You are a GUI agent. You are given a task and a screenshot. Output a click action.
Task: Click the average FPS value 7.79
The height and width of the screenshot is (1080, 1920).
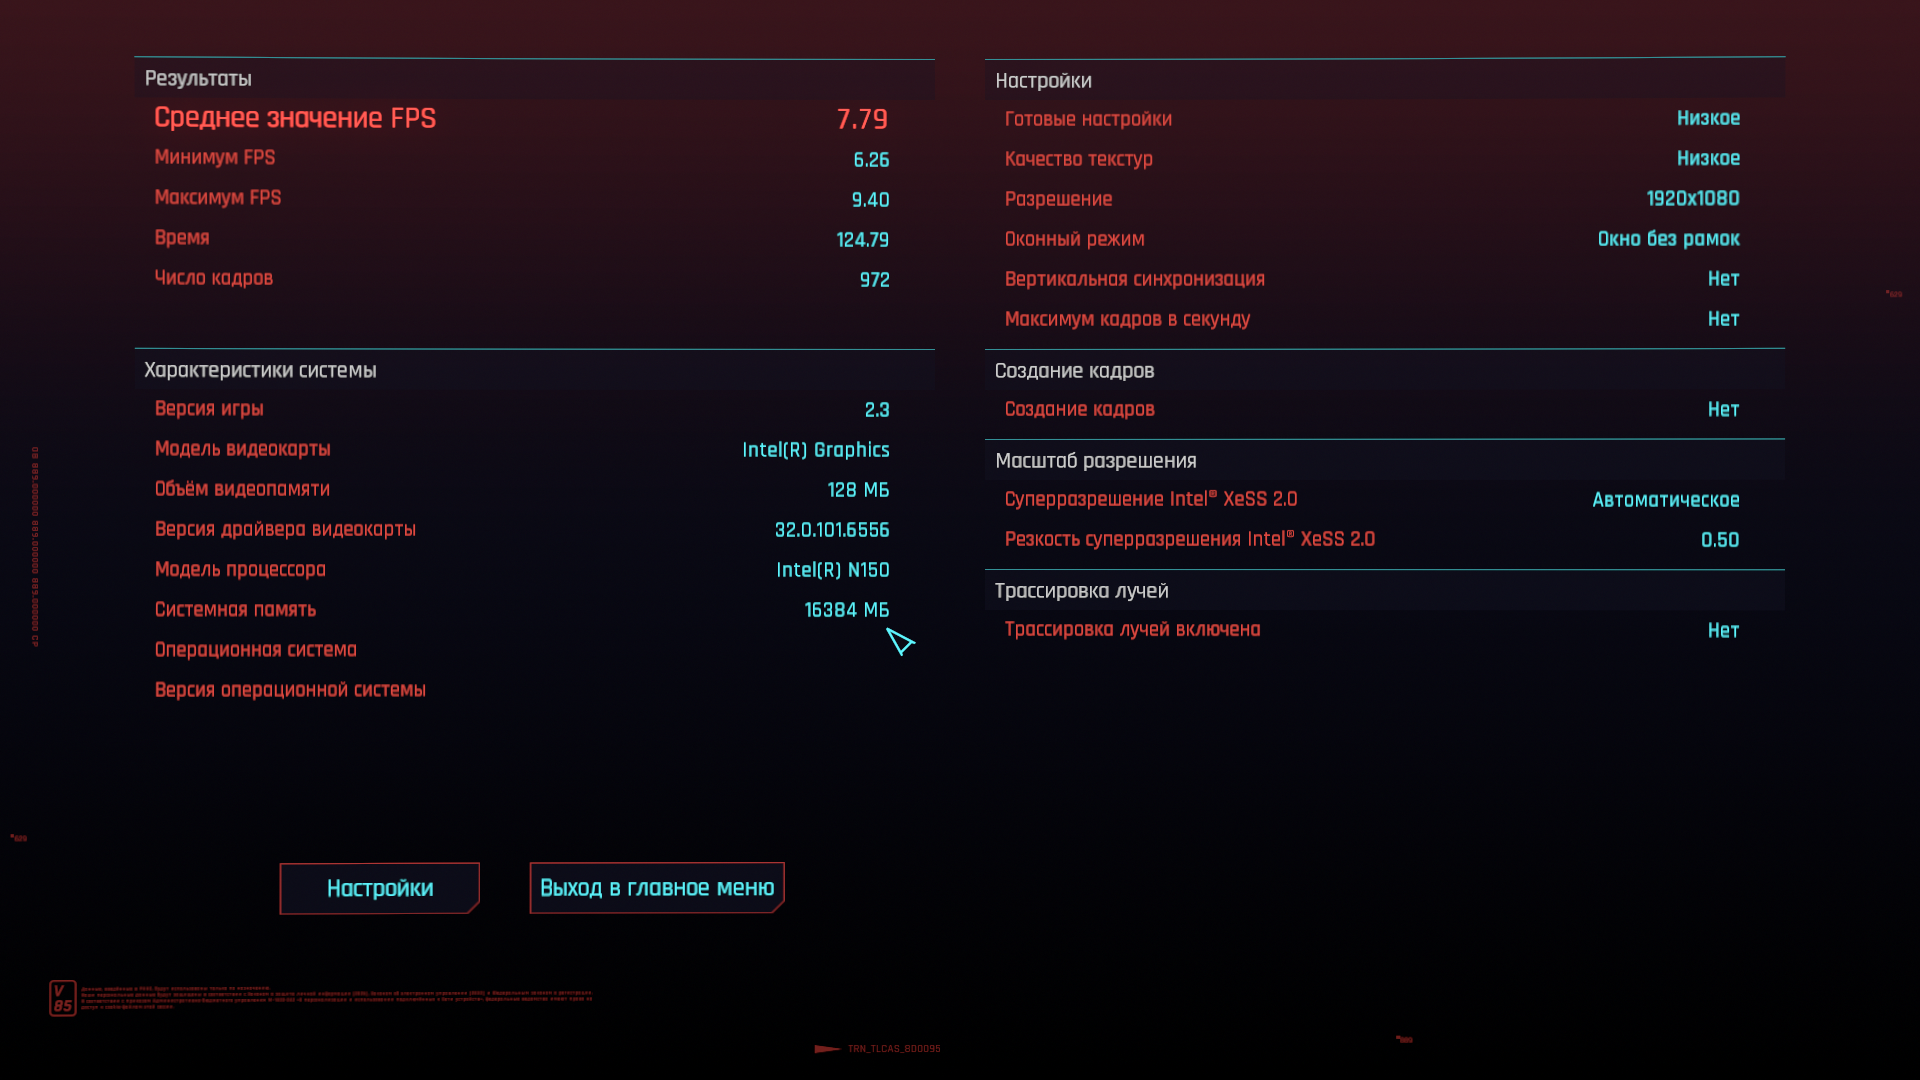(862, 119)
